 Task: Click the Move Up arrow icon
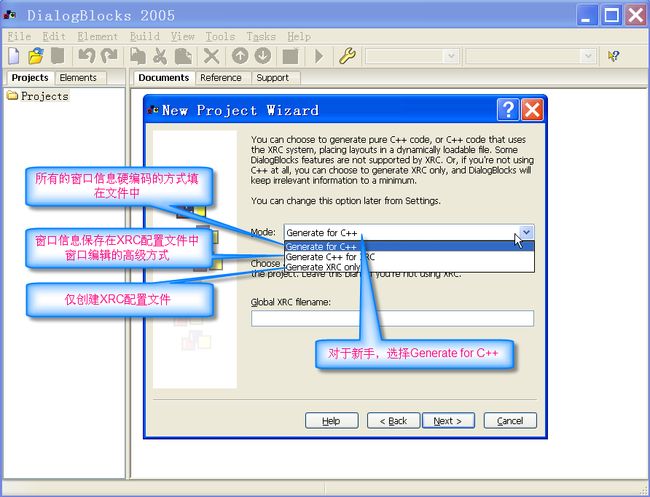pyautogui.click(x=240, y=56)
